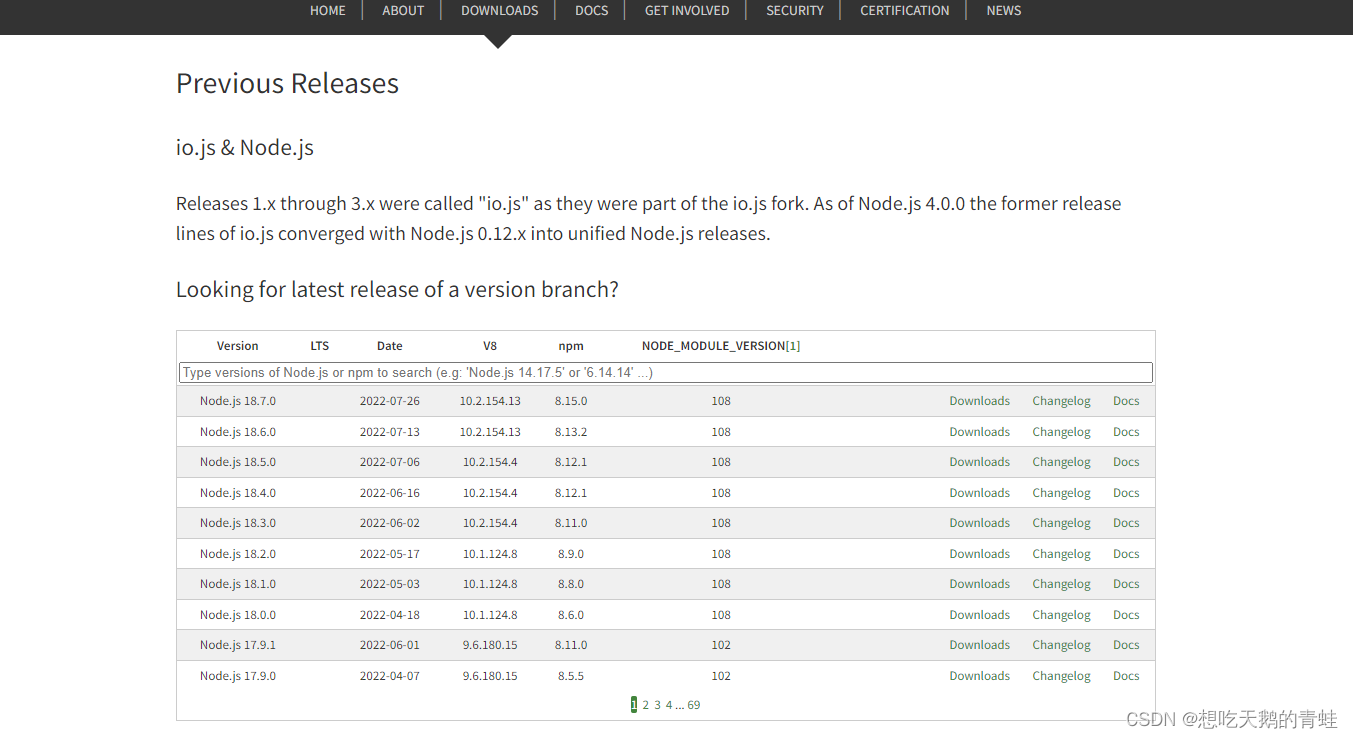Open Downloads for Node.js 17.9.0

[980, 676]
